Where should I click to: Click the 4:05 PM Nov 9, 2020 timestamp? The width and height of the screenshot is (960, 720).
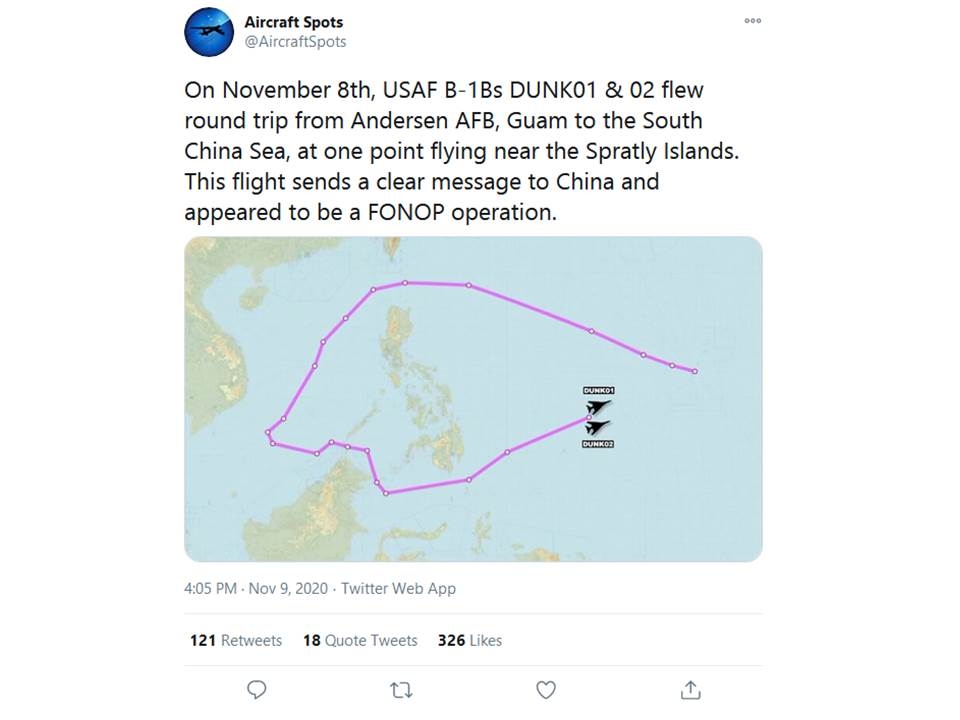tap(257, 588)
